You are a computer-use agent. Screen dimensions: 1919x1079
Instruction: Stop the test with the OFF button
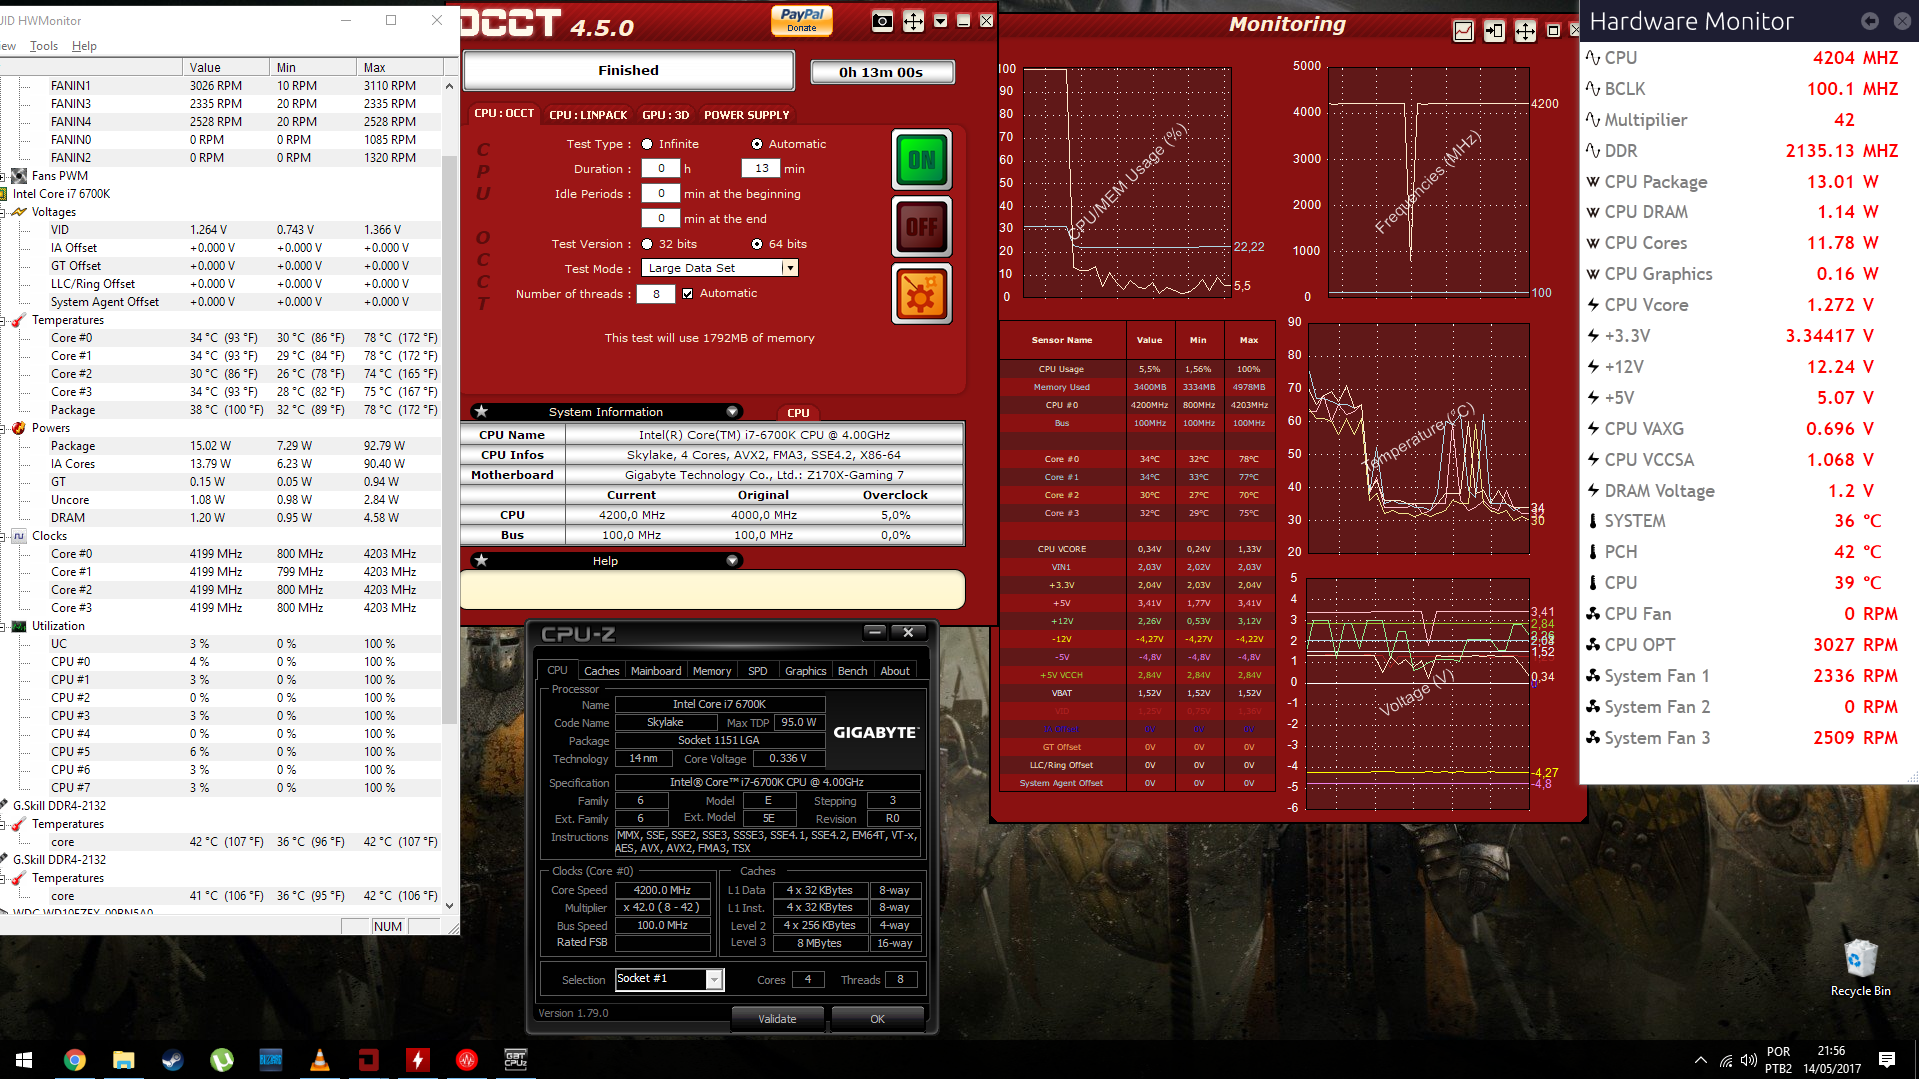921,227
